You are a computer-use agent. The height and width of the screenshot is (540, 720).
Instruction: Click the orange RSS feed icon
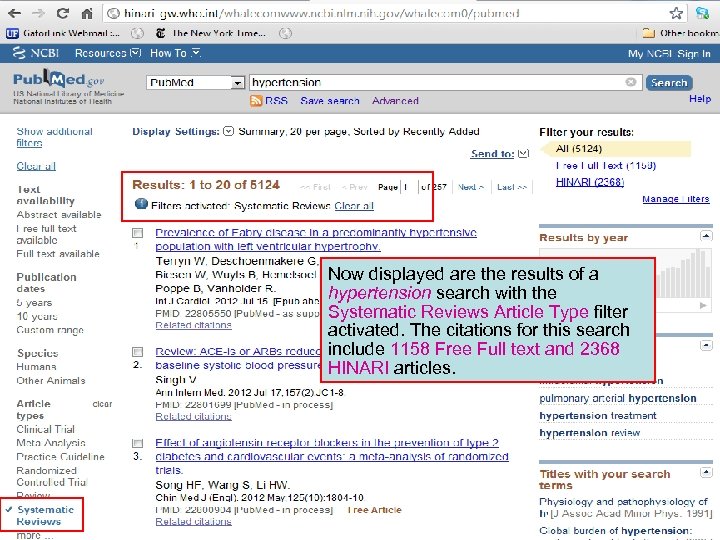256,101
